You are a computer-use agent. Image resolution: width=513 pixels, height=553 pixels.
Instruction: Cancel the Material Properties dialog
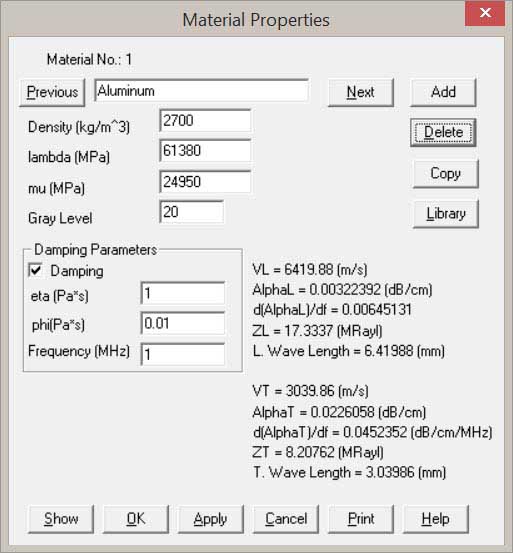coord(286,519)
